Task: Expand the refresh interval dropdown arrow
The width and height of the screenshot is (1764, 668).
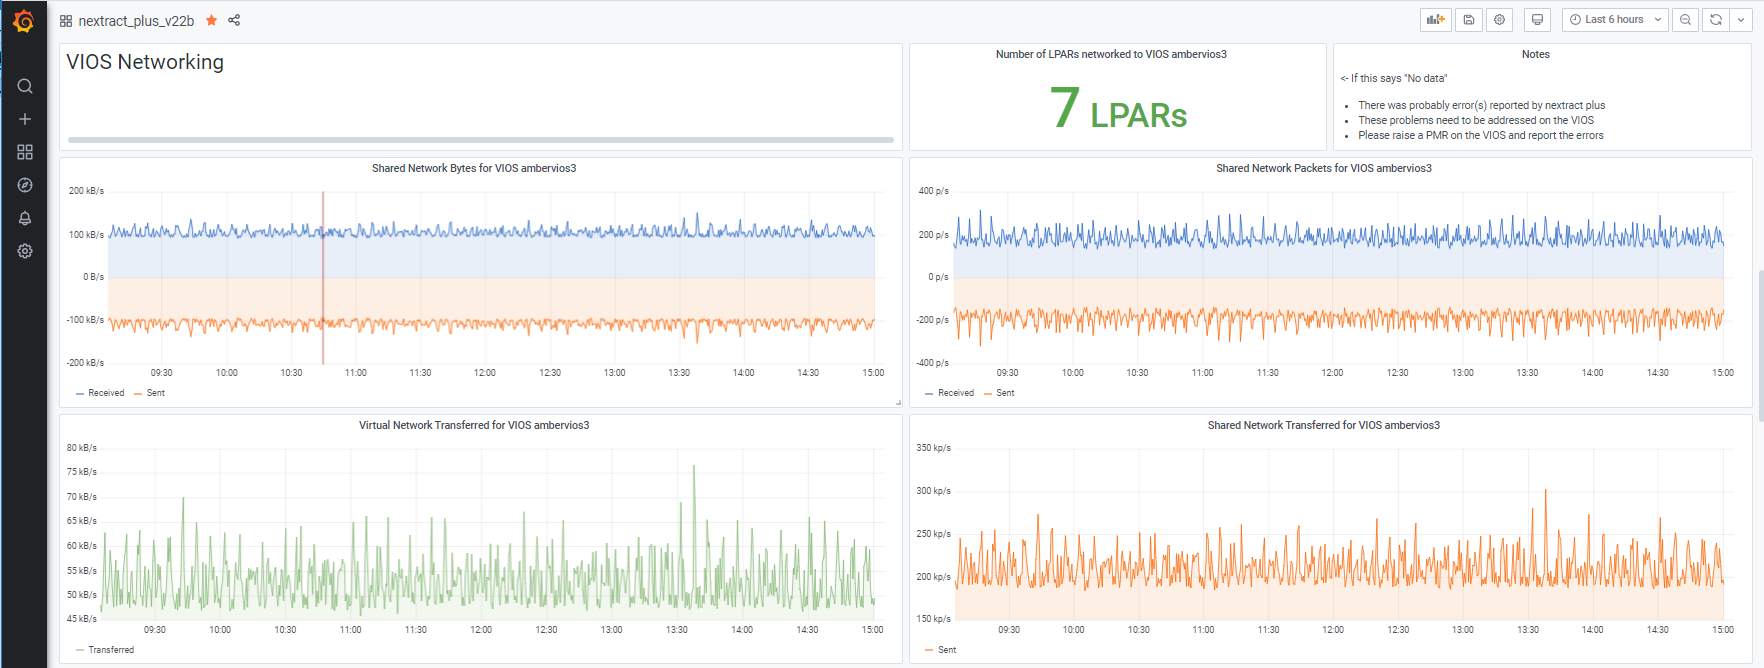Action: (1741, 20)
